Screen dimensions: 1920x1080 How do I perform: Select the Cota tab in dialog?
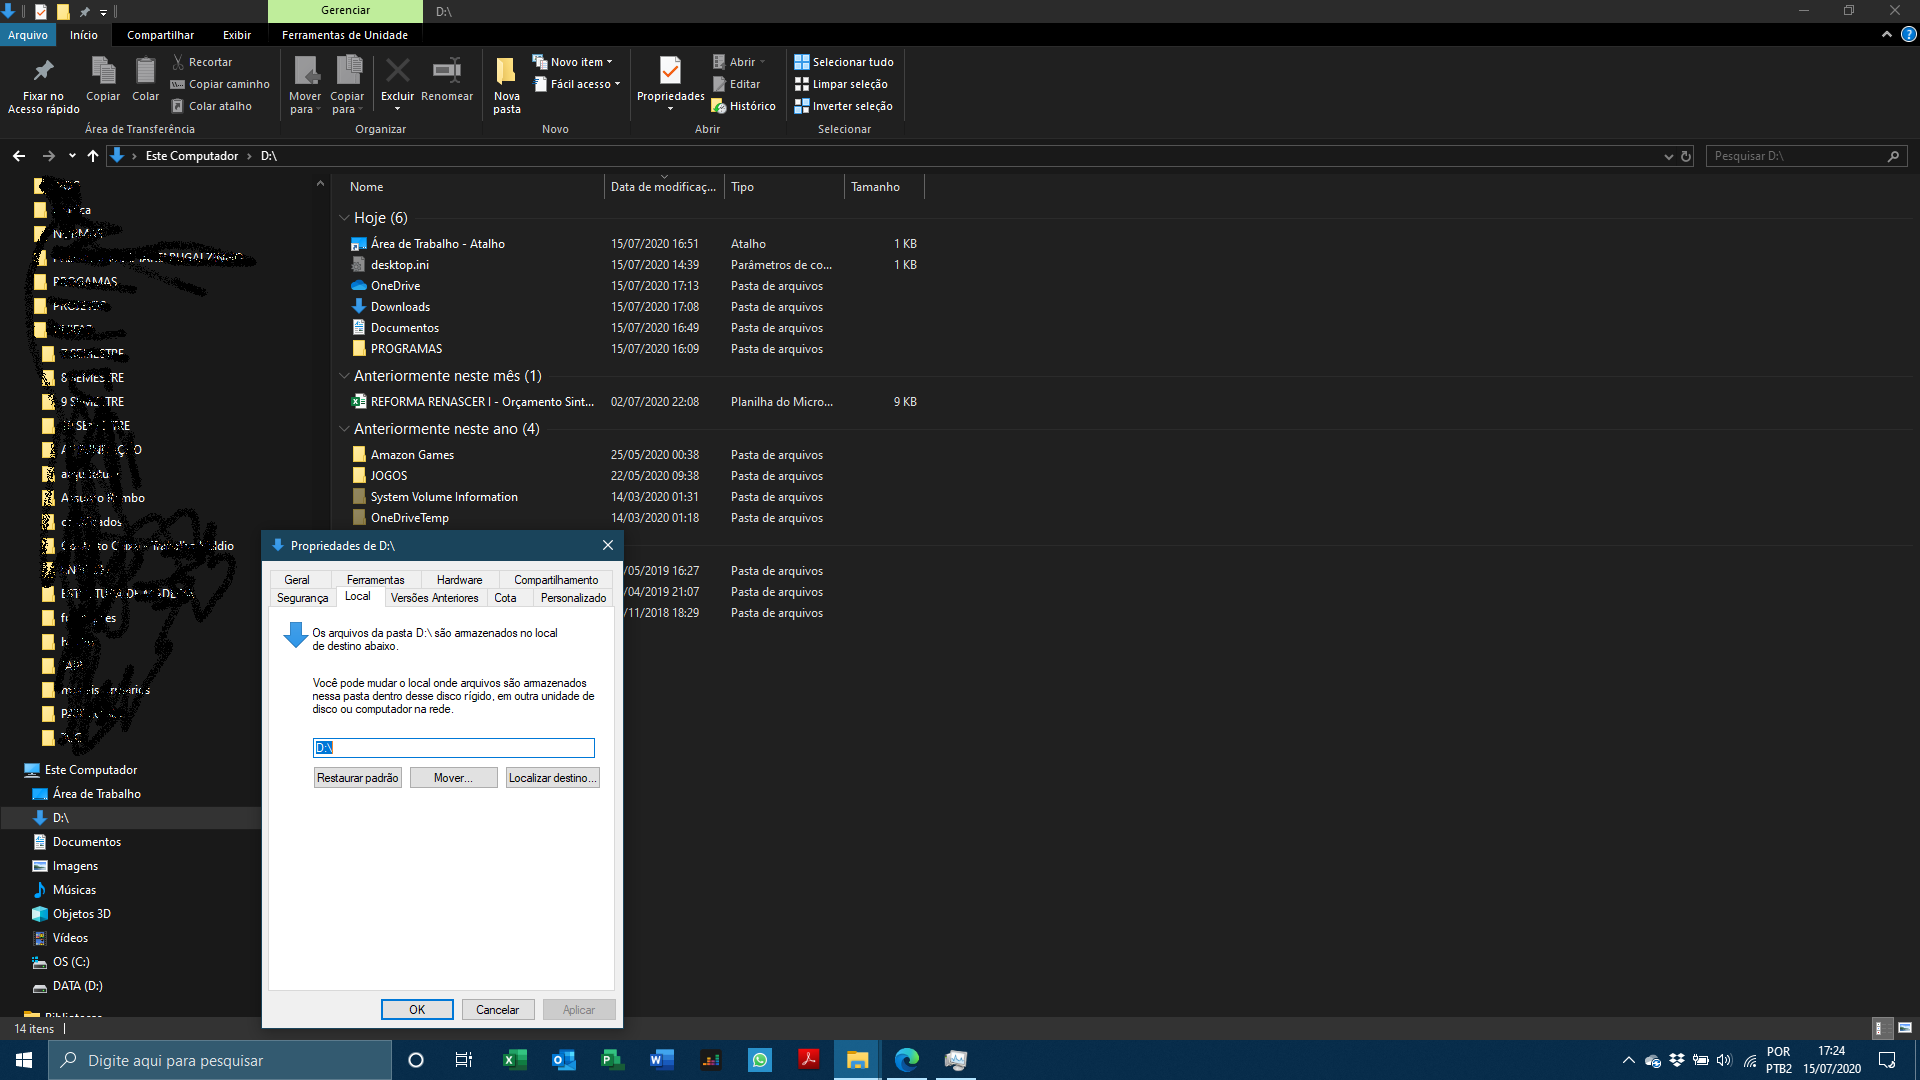pyautogui.click(x=505, y=597)
